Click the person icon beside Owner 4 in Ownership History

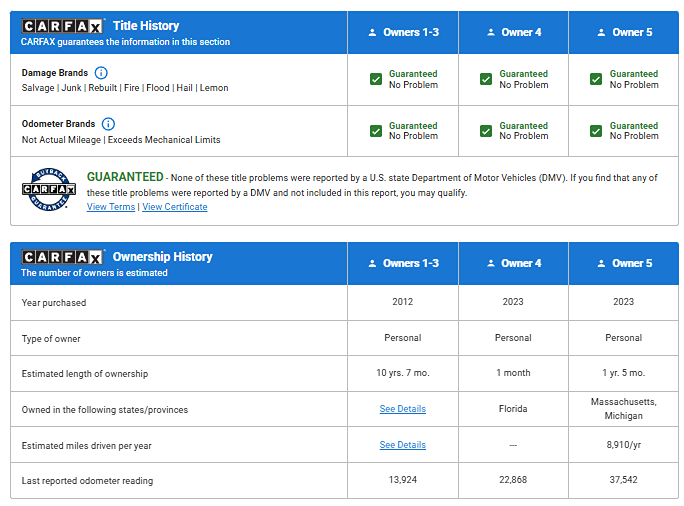[491, 263]
